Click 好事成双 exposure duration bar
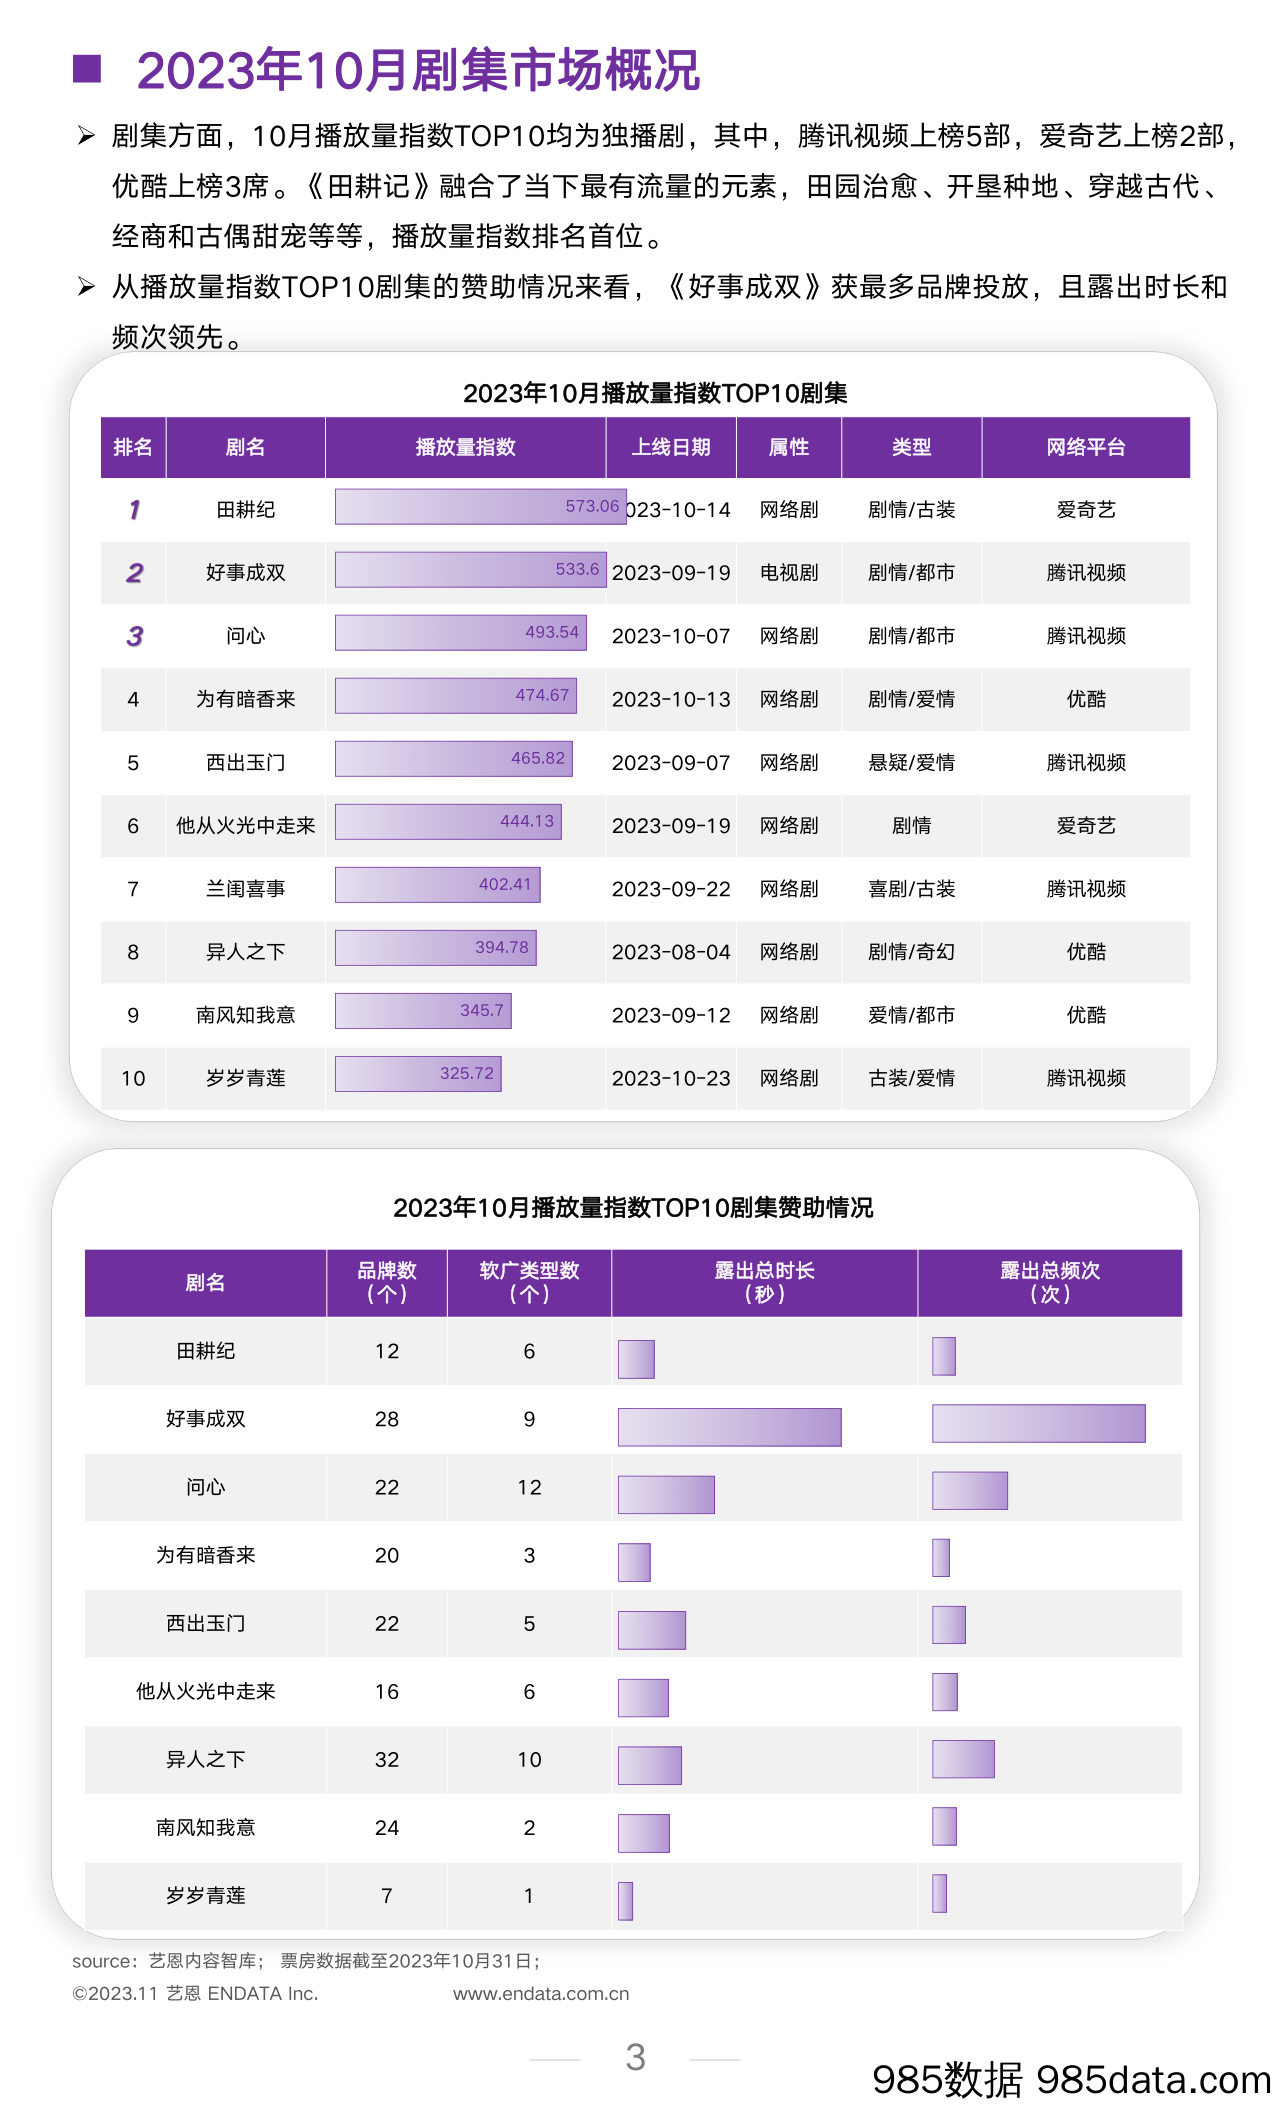This screenshot has width=1281, height=2109. [729, 1427]
